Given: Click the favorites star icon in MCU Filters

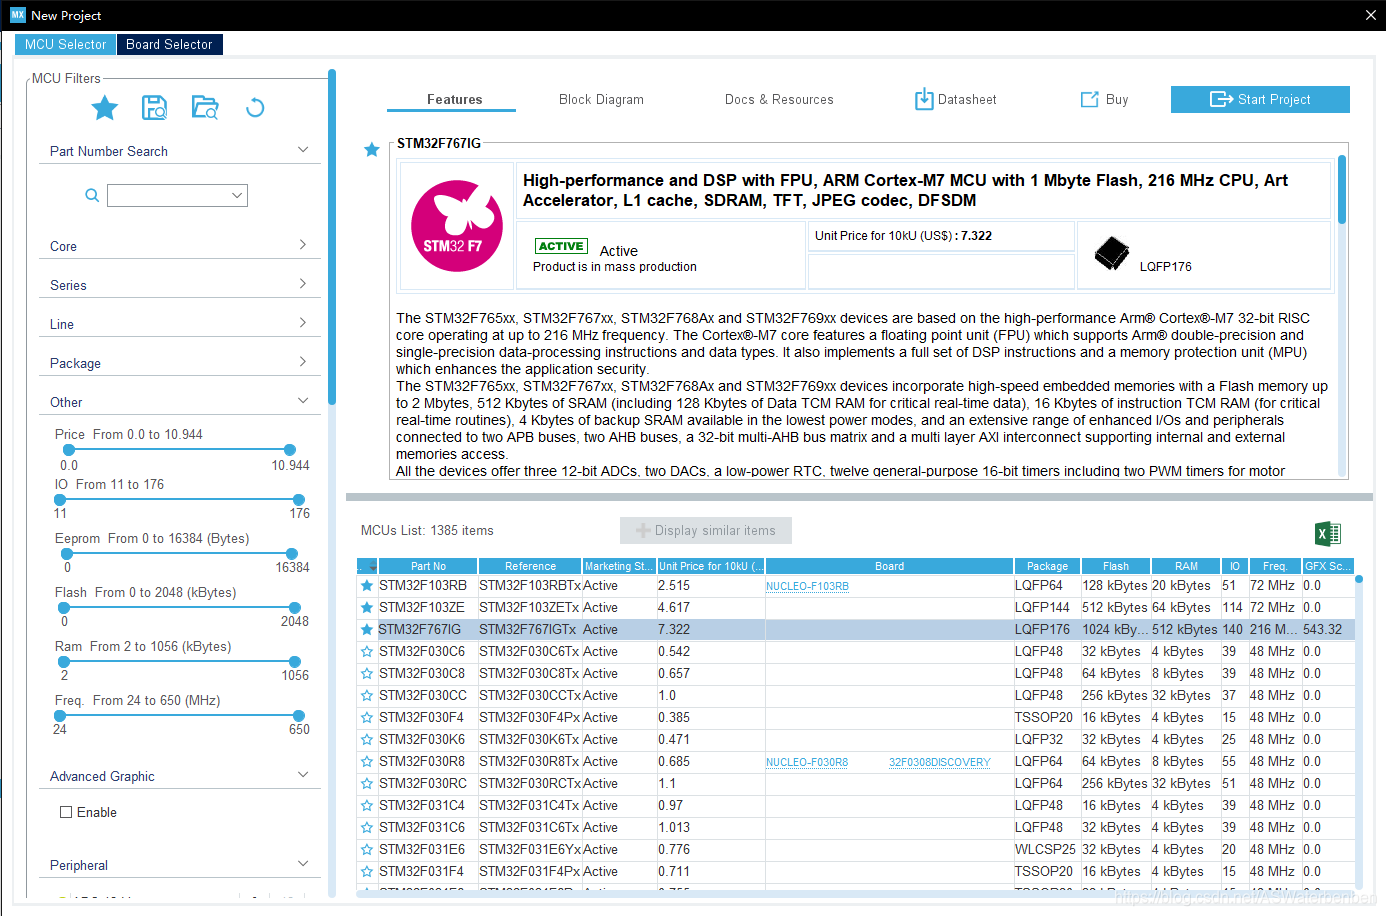Looking at the screenshot, I should coord(105,108).
